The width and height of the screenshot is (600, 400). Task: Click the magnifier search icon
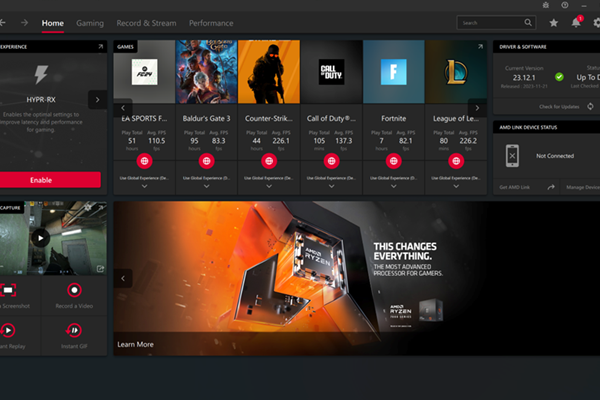click(528, 23)
